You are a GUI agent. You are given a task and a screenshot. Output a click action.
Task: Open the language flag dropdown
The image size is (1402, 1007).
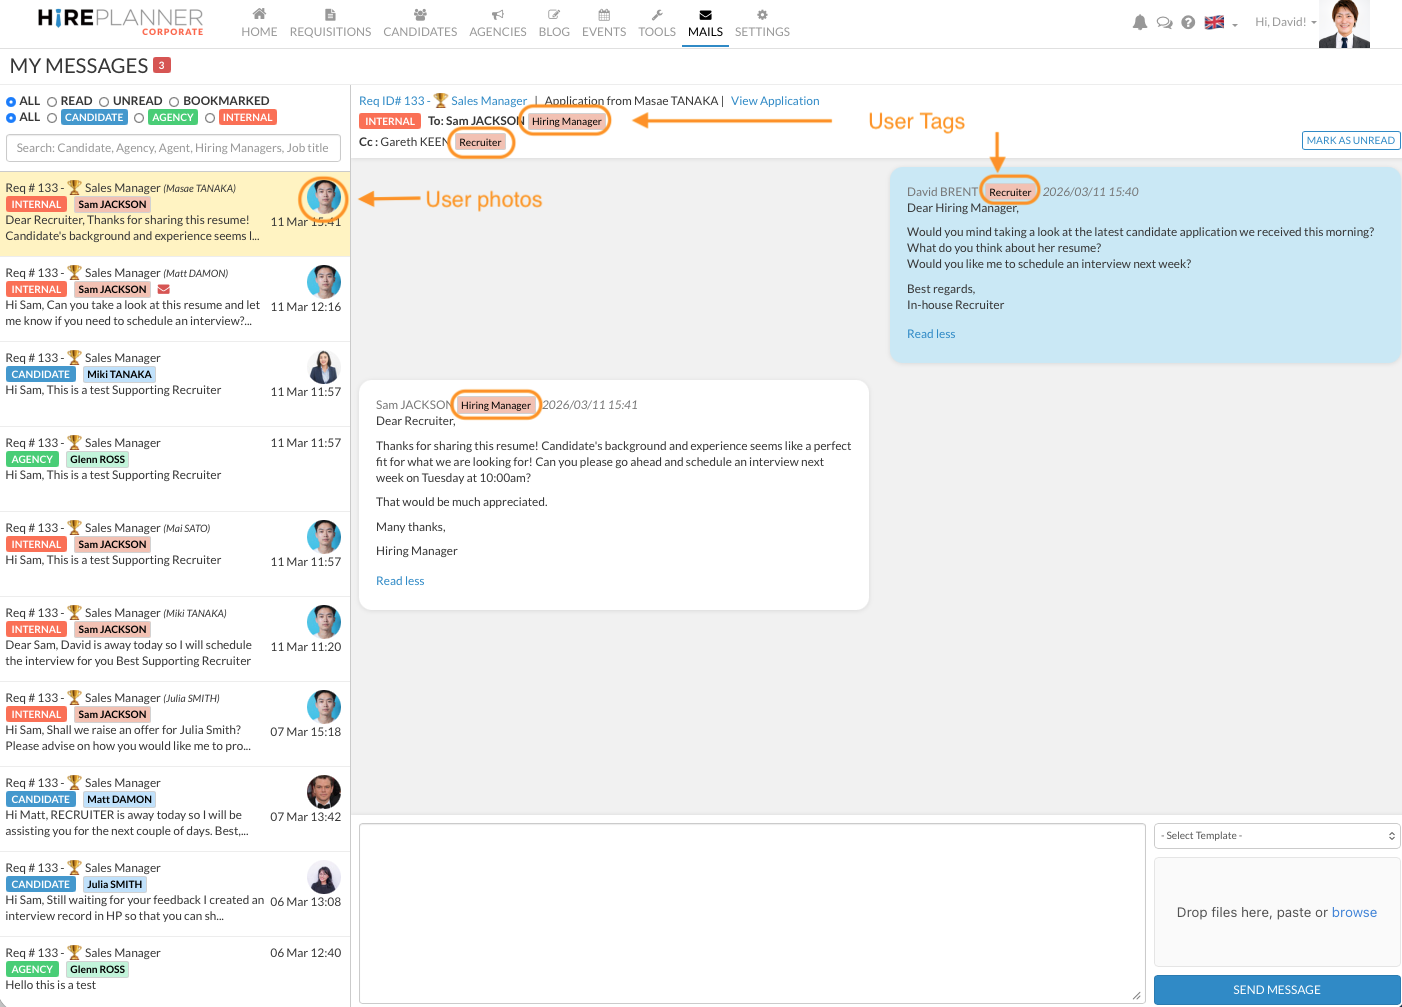(1220, 23)
